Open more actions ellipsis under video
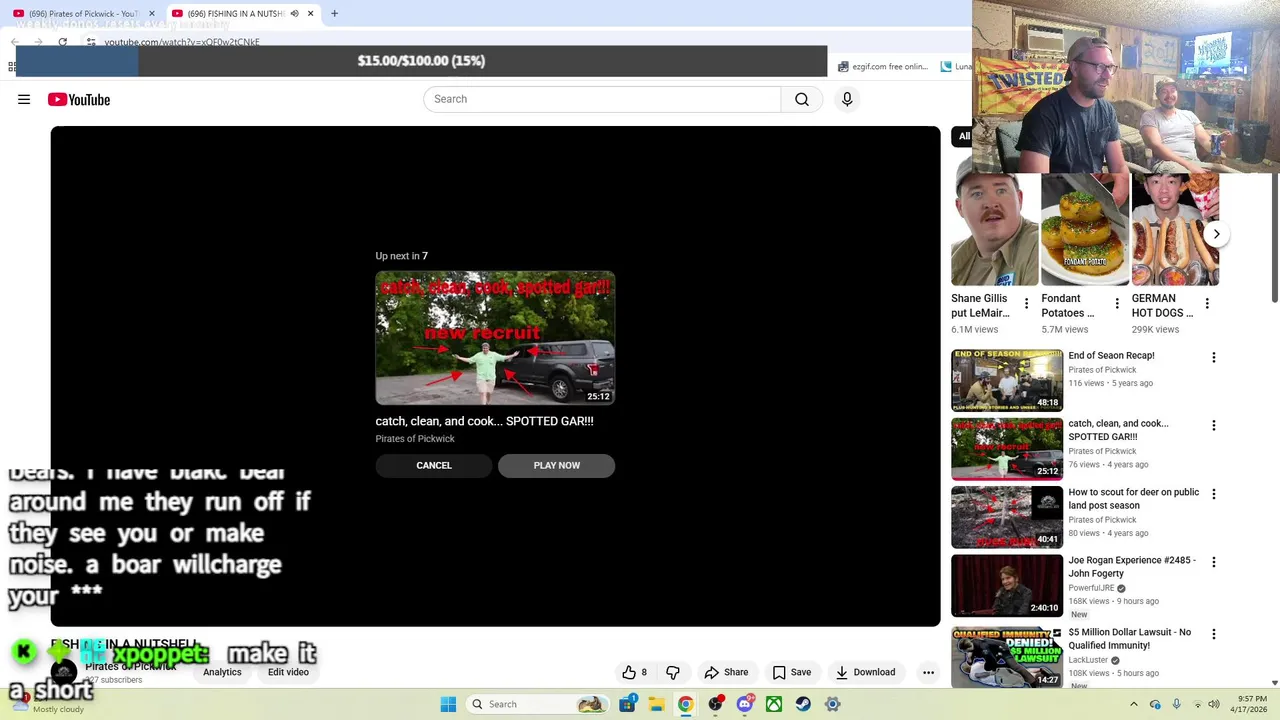 928,672
